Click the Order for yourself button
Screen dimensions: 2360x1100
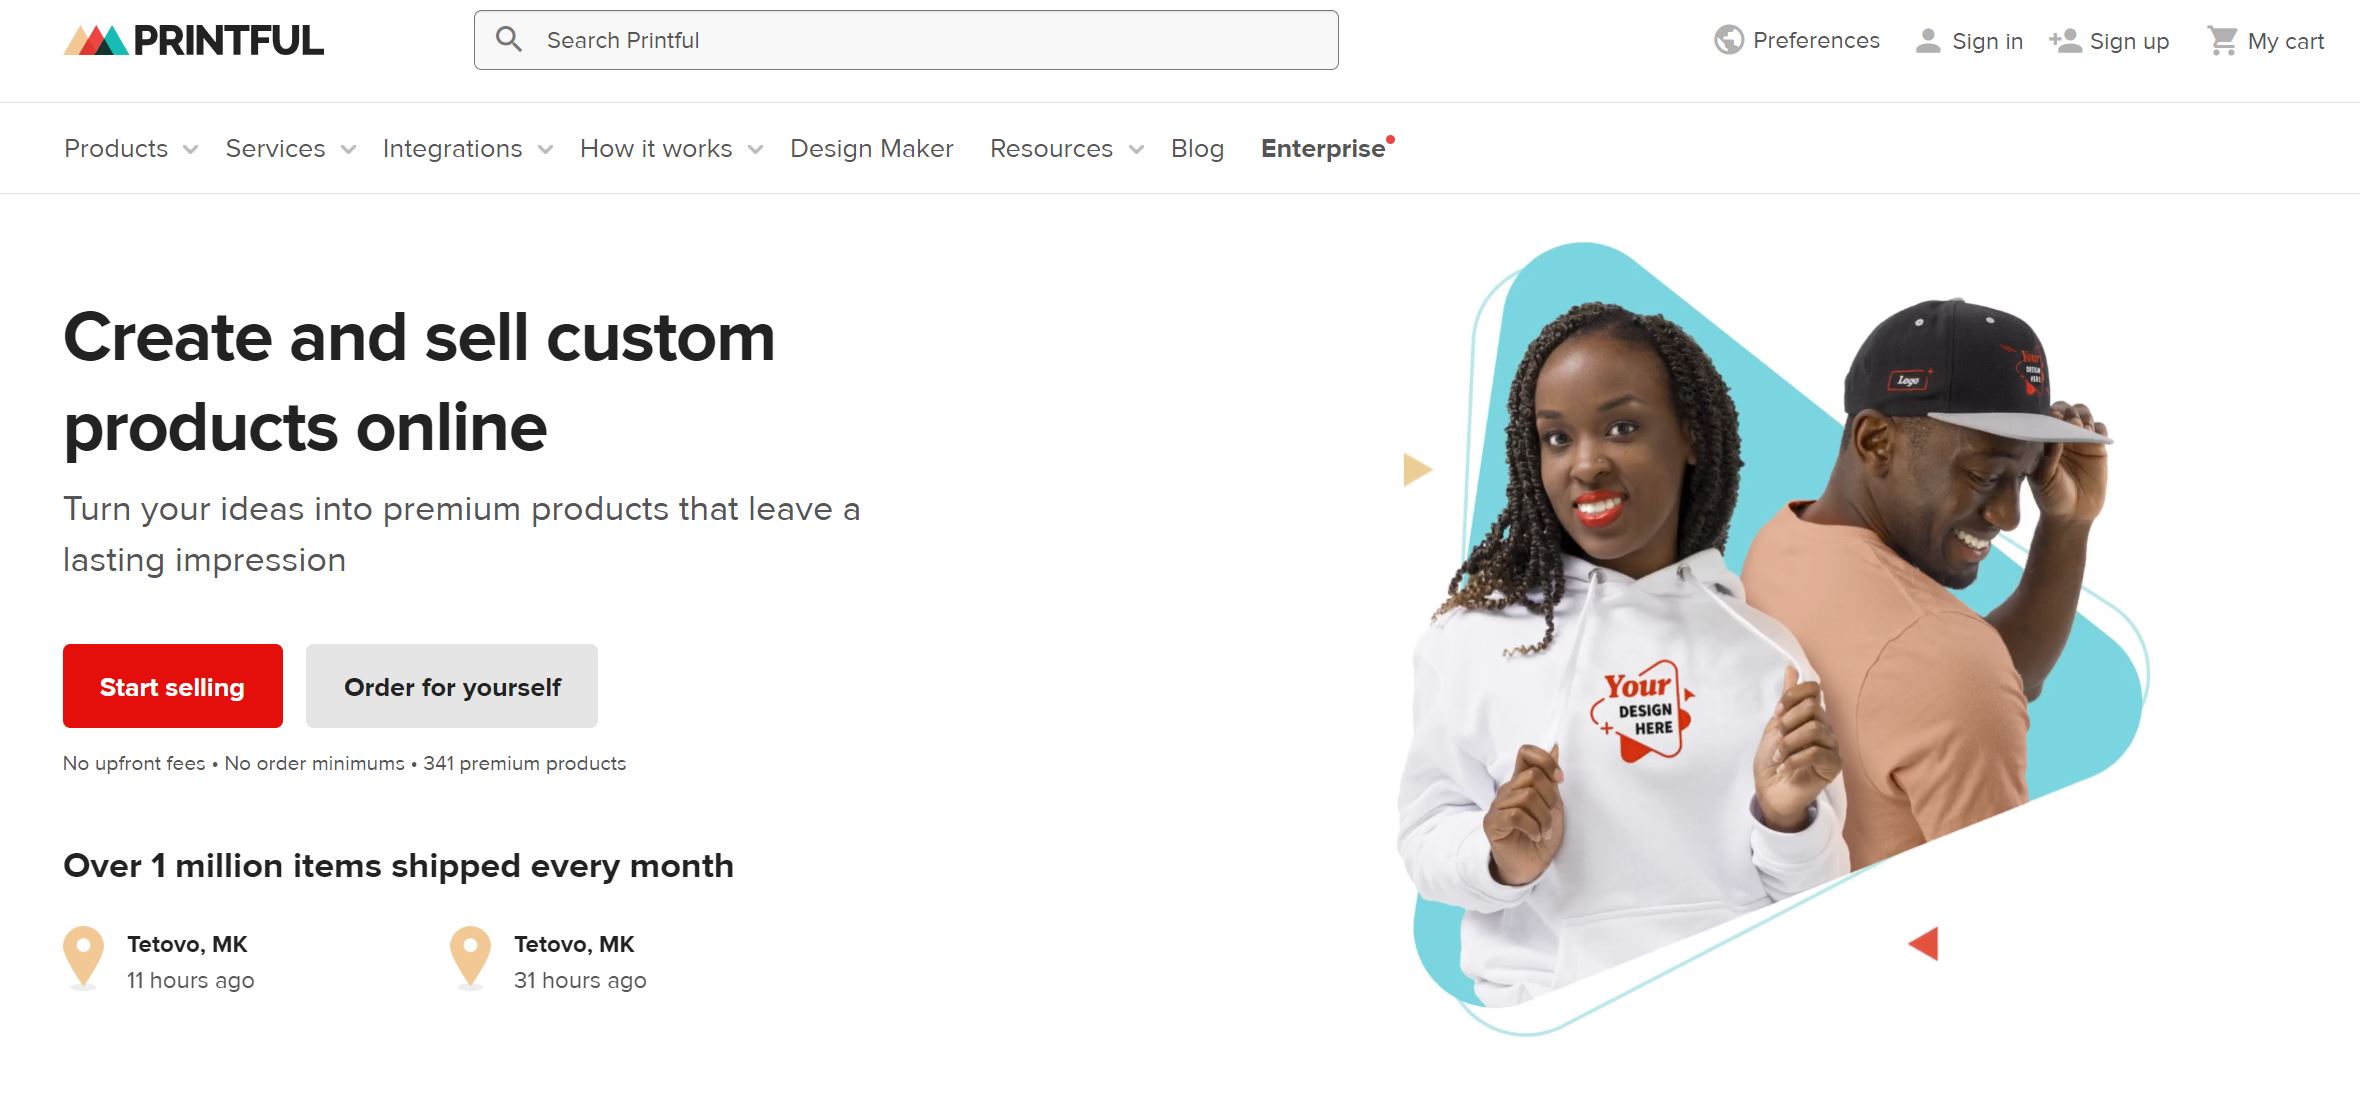coord(452,686)
